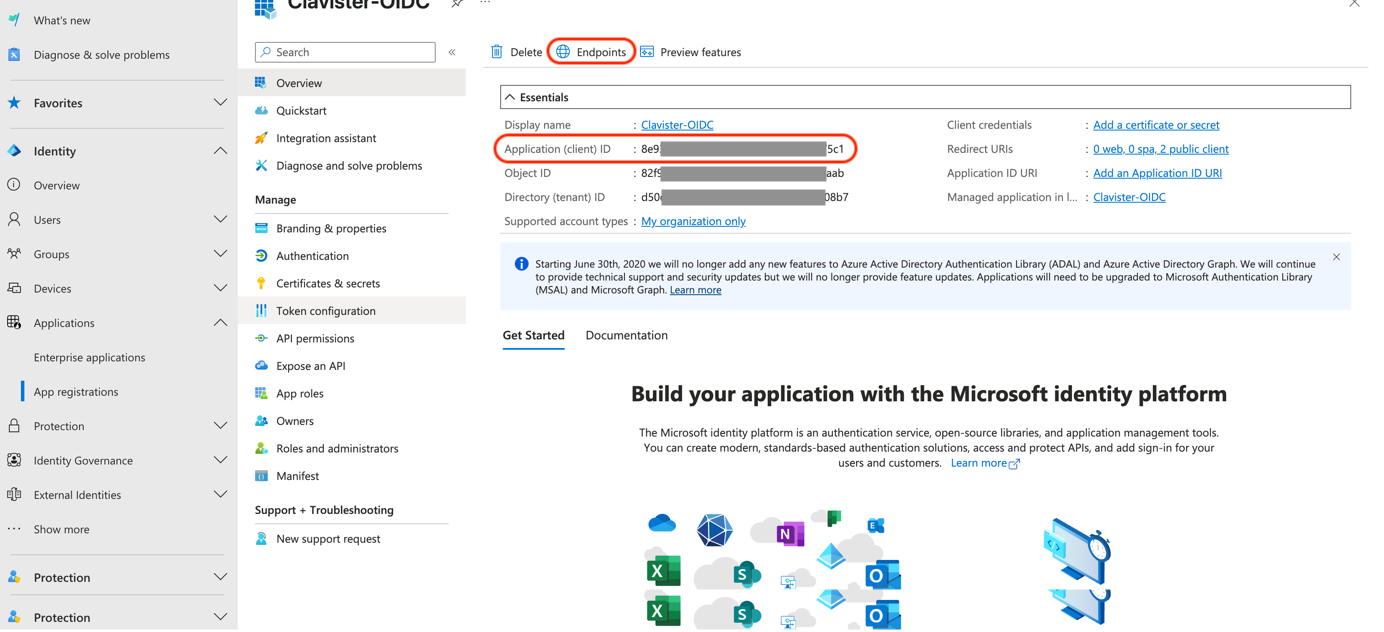The width and height of the screenshot is (1384, 632).
Task: Click the Endpoints button
Action: [591, 52]
